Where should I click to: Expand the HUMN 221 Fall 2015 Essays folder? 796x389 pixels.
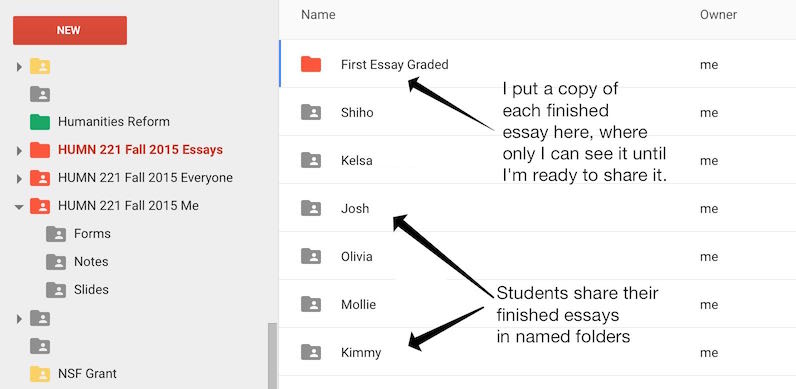pos(19,150)
